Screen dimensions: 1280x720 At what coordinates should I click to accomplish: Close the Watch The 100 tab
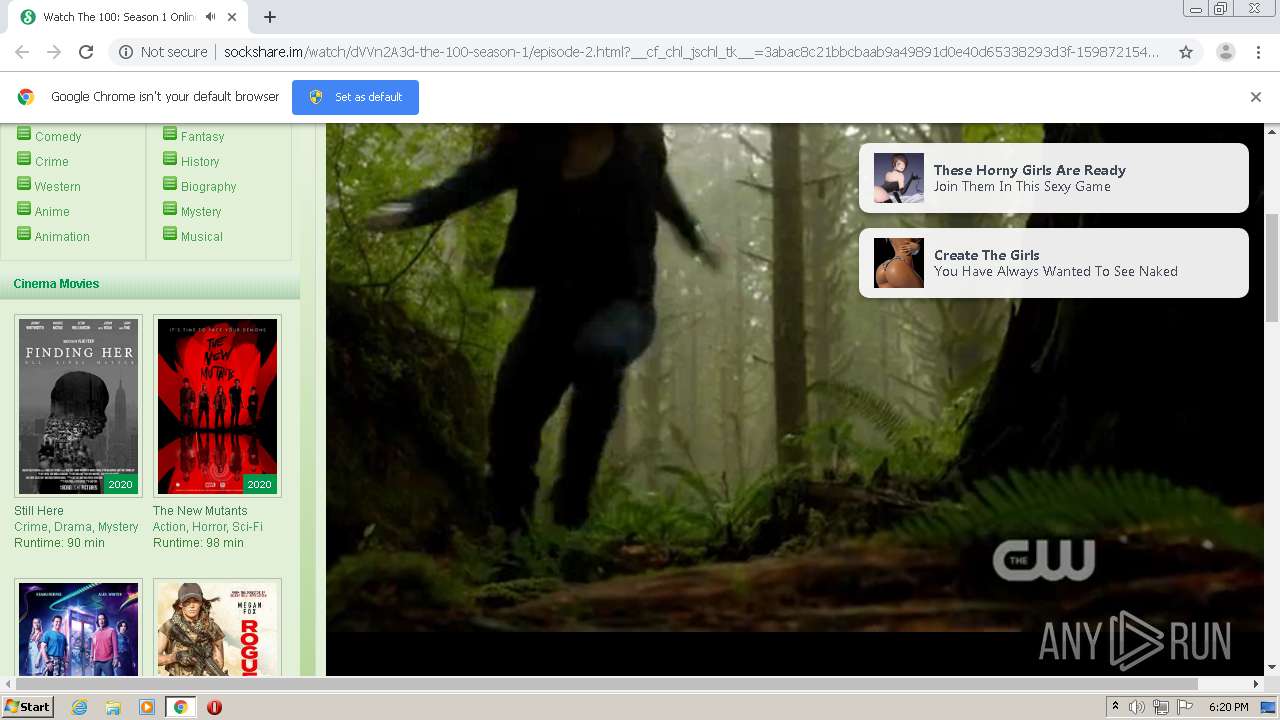233,17
